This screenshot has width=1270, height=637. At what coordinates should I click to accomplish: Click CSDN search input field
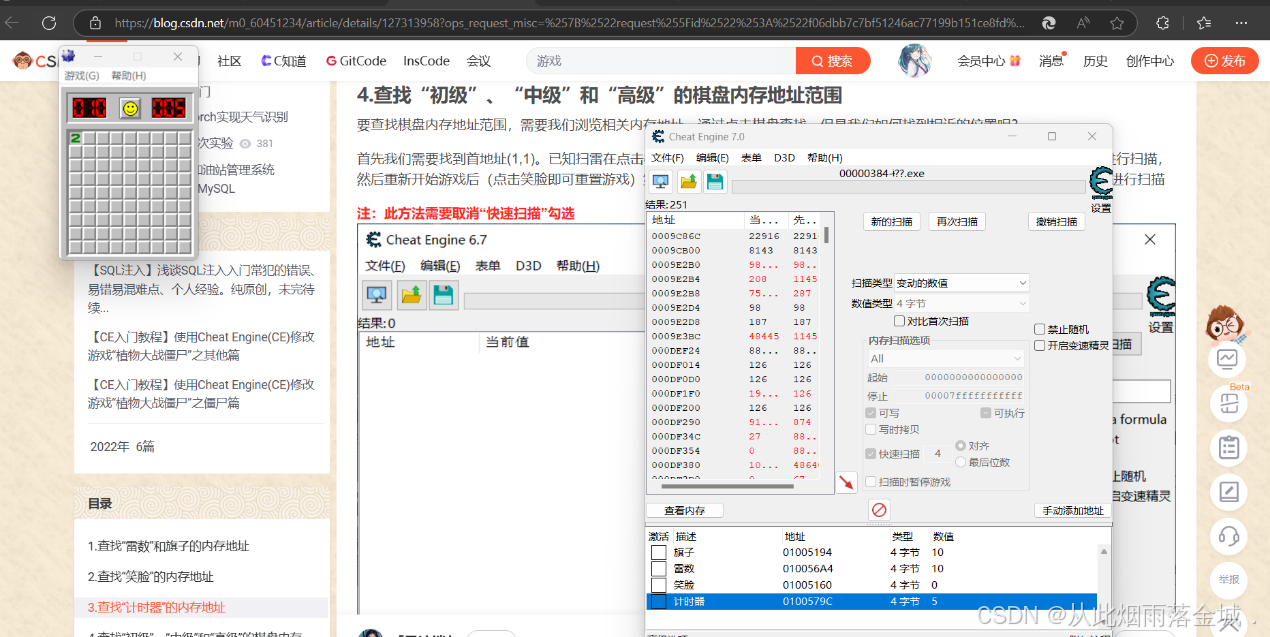tap(661, 61)
